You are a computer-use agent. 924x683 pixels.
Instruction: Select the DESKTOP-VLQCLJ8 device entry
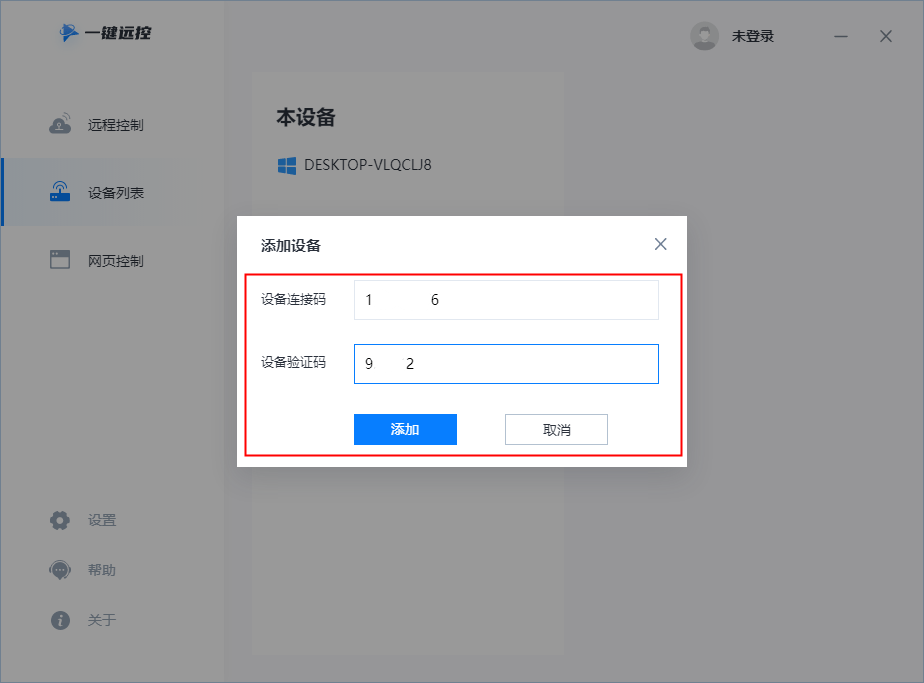(x=355, y=165)
